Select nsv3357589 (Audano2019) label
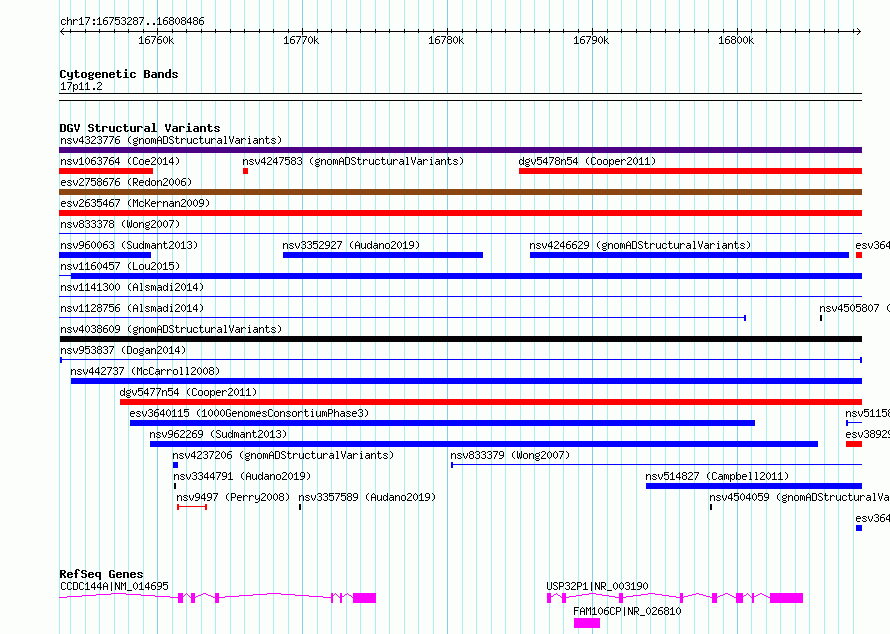Image resolution: width=890 pixels, height=634 pixels. (367, 497)
